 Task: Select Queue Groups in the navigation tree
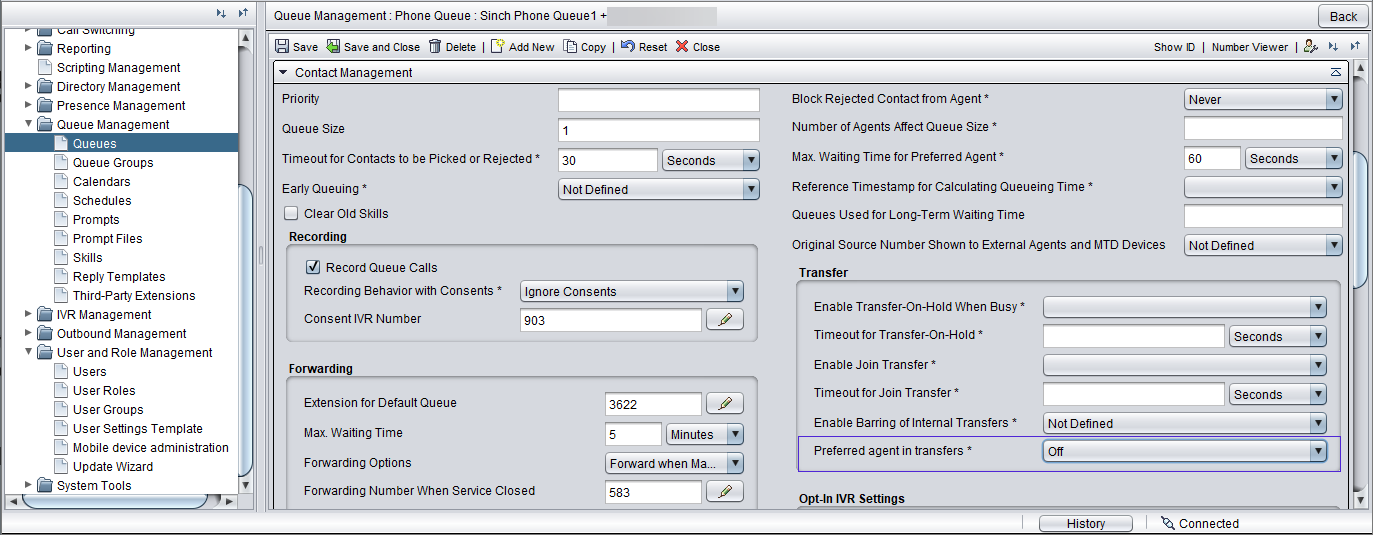[113, 162]
